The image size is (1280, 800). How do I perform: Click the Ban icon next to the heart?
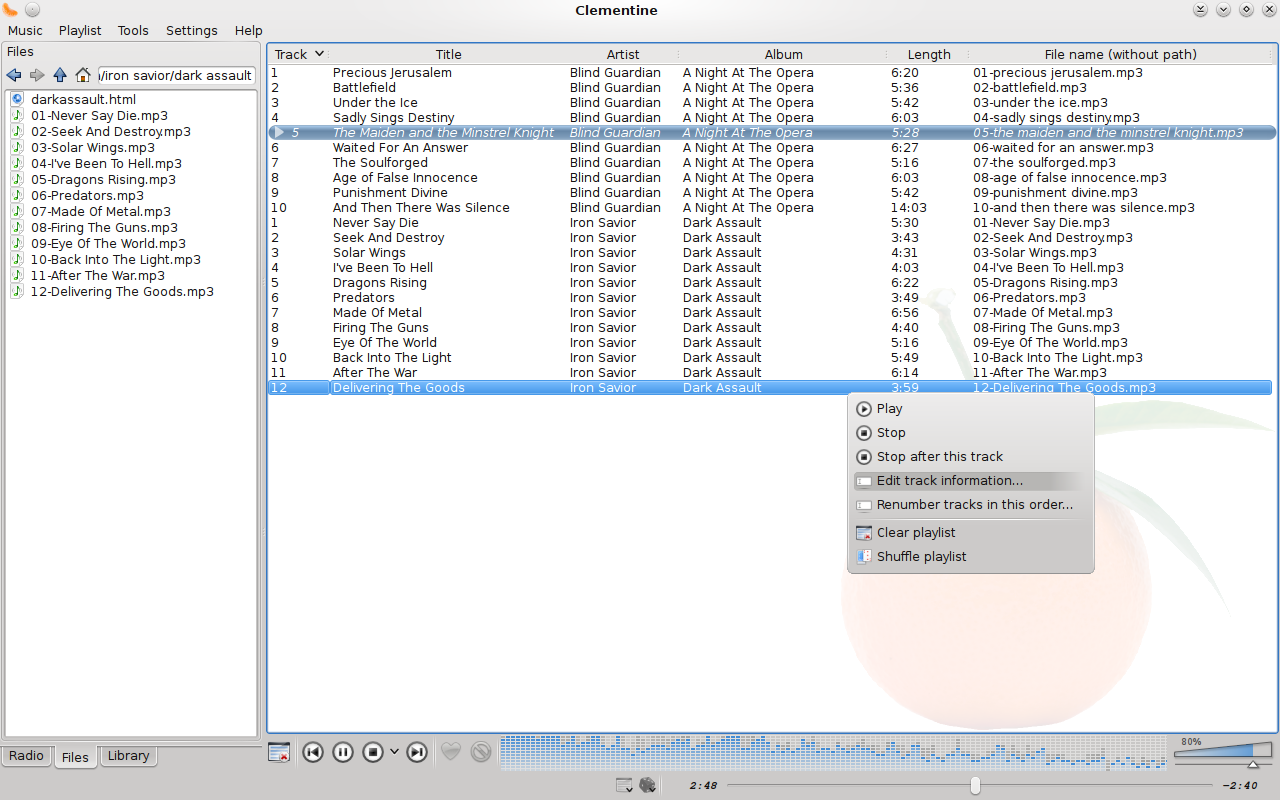point(481,751)
